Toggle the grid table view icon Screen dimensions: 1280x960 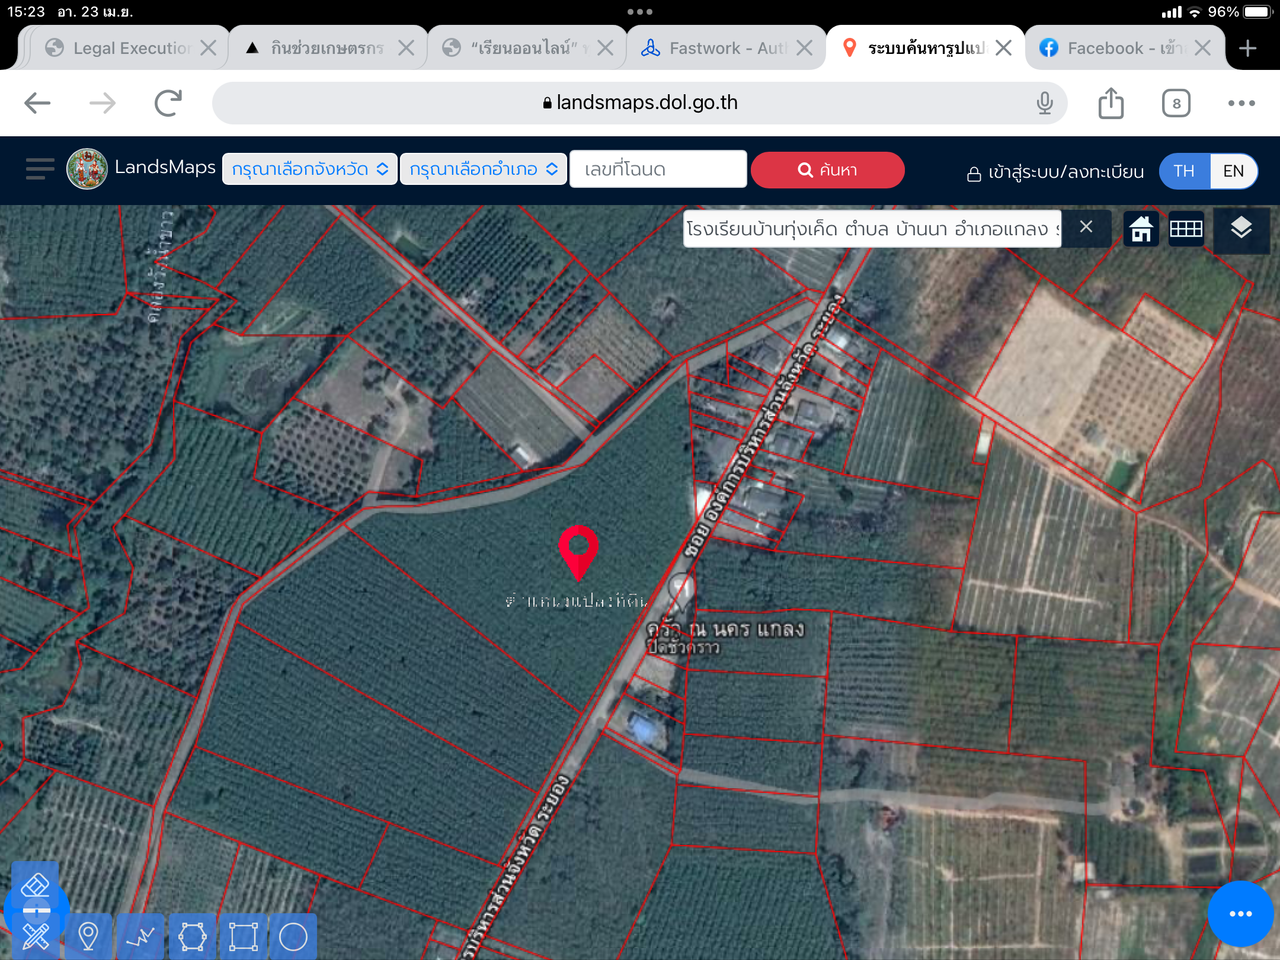1186,229
